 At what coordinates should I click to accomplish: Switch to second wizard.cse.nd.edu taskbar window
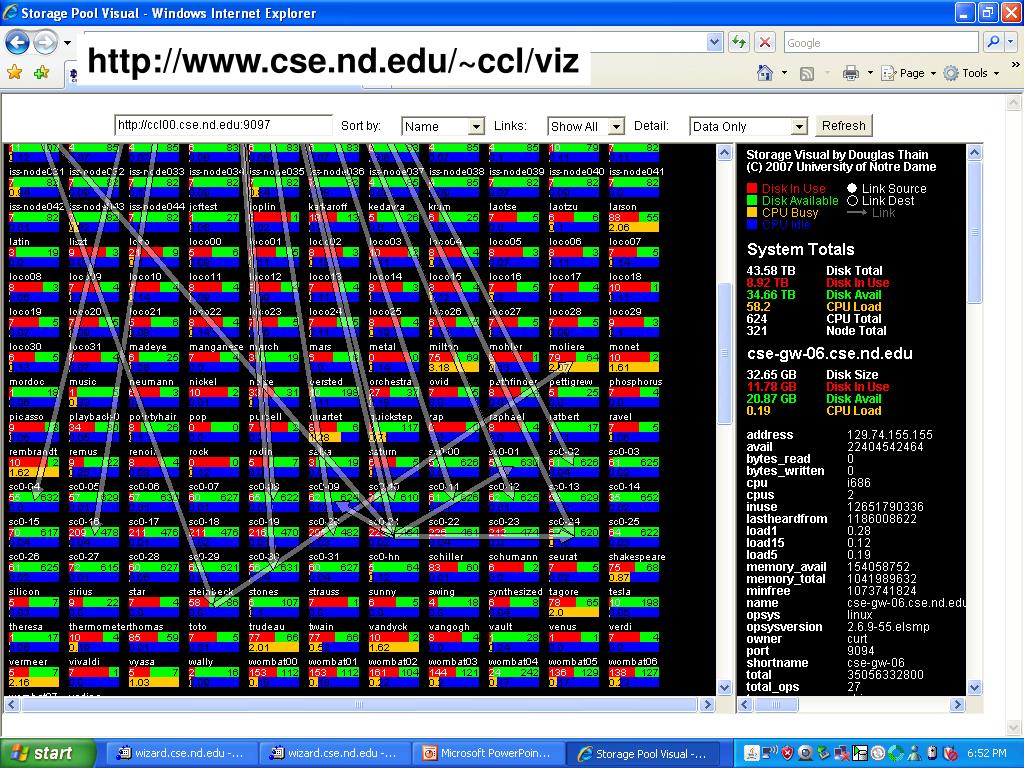(334, 753)
